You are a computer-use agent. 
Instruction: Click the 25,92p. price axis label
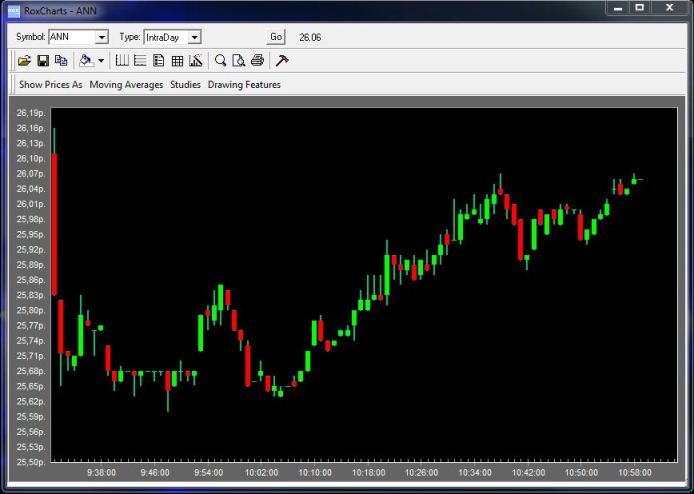click(31, 250)
